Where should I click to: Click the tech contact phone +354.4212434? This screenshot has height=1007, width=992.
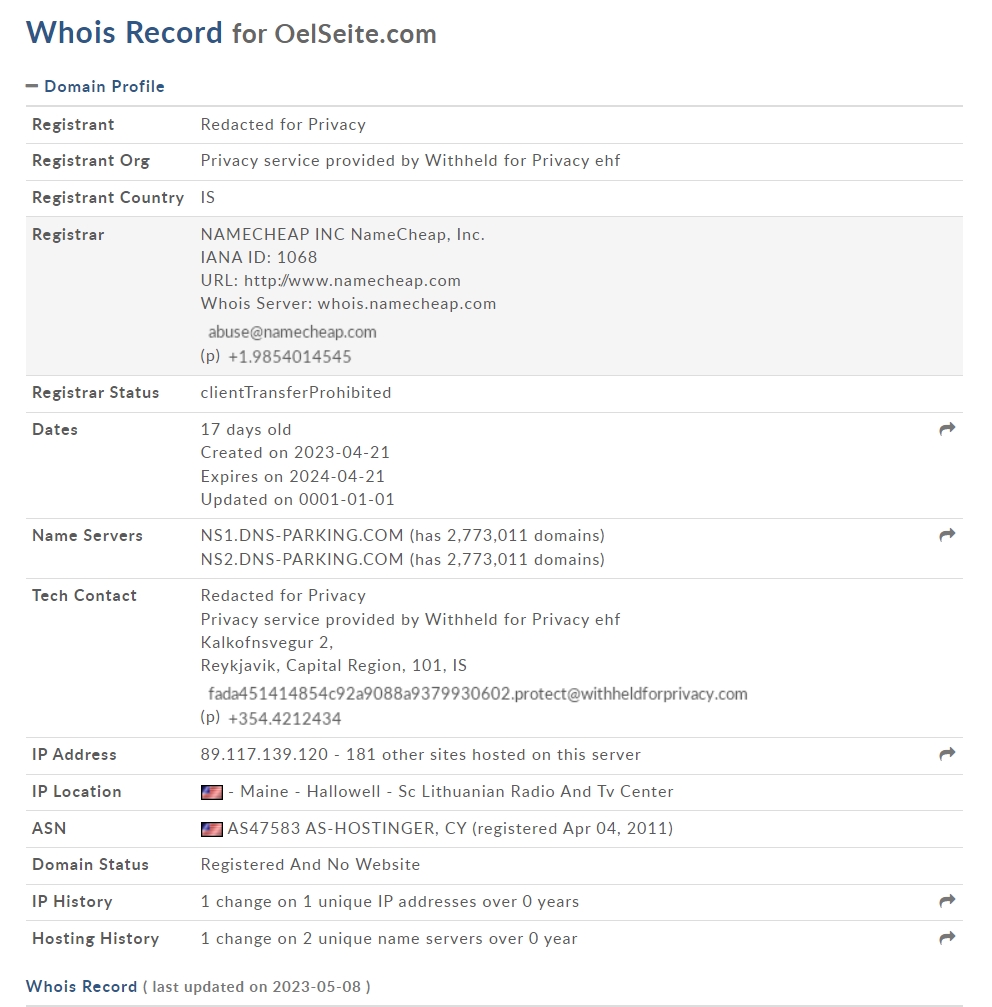[284, 719]
